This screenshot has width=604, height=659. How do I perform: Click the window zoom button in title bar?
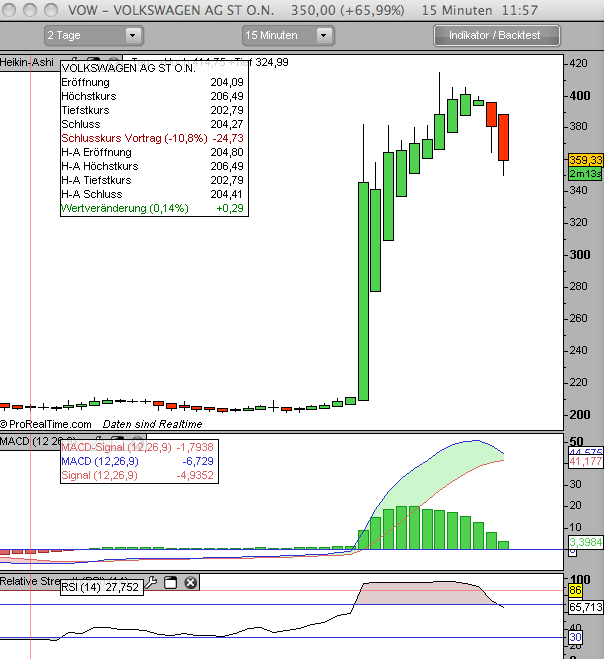point(51,9)
